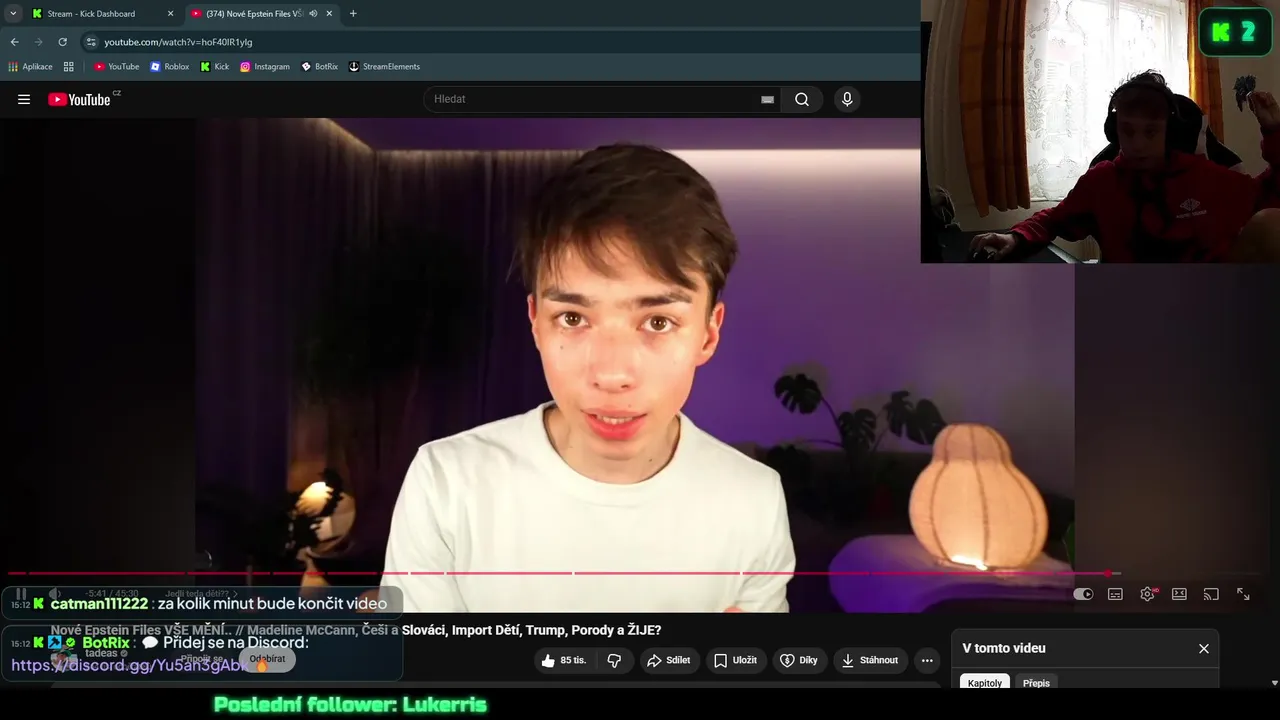Viewport: 1280px width, 720px height.
Task: Start voice search with the microphone
Action: pyautogui.click(x=847, y=99)
